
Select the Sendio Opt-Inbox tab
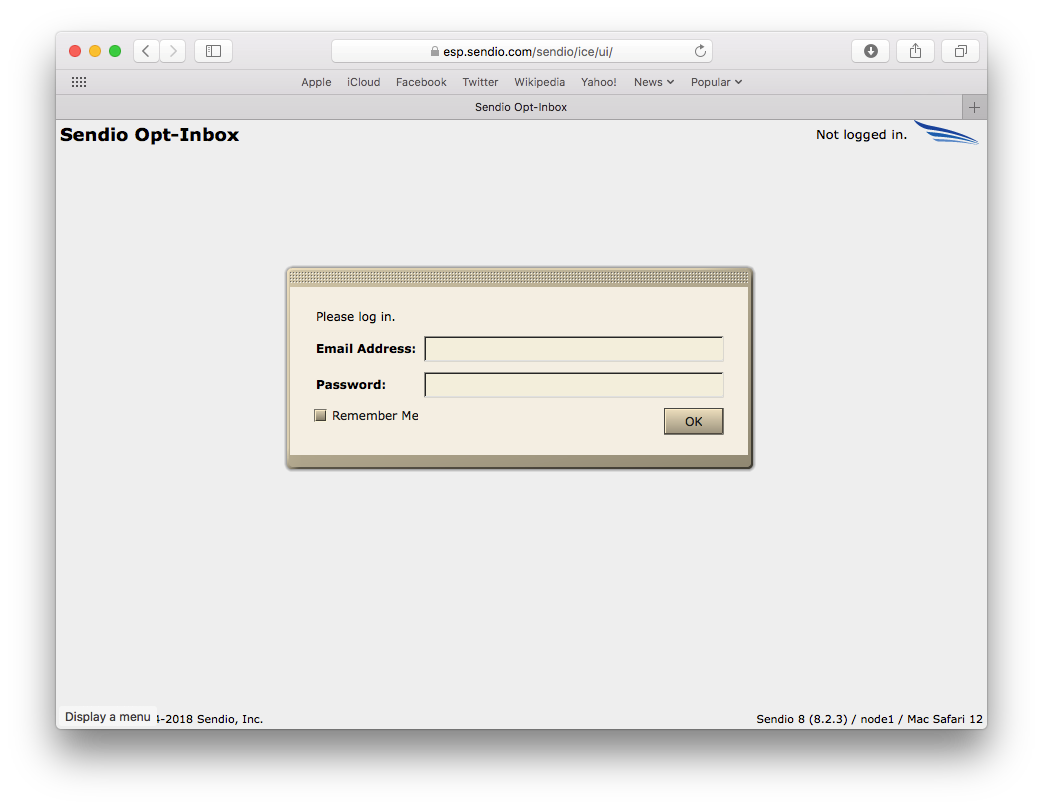(520, 106)
